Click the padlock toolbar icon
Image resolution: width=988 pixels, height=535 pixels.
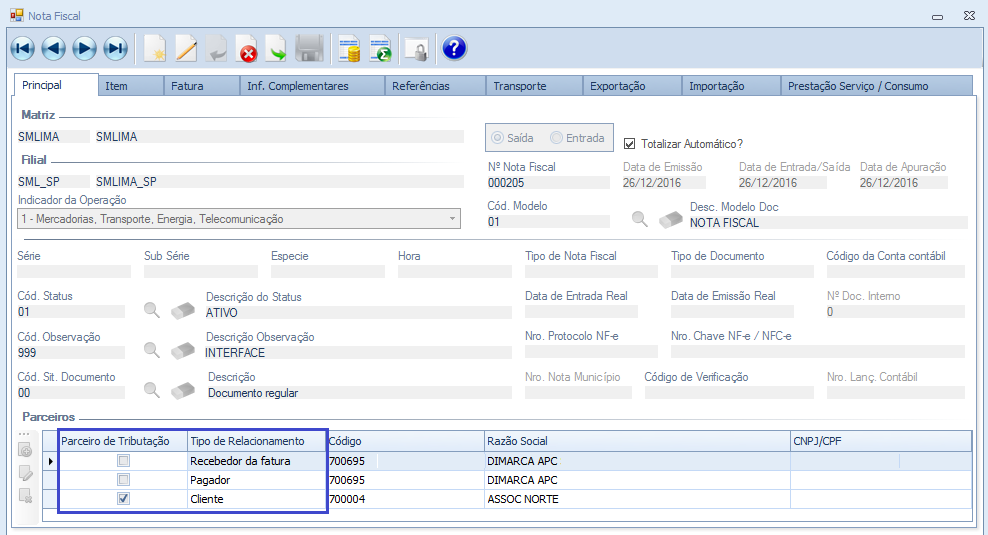tap(414, 48)
